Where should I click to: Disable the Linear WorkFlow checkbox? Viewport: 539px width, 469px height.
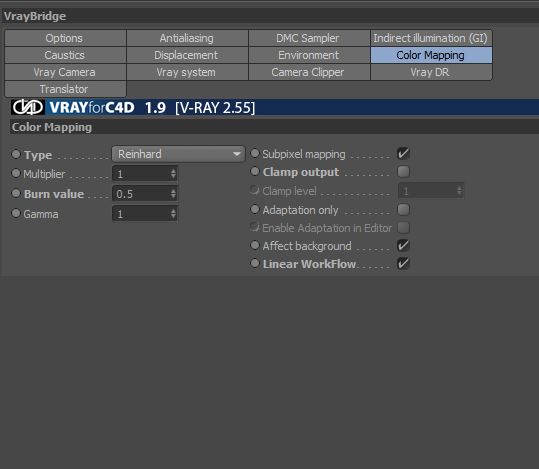[403, 264]
